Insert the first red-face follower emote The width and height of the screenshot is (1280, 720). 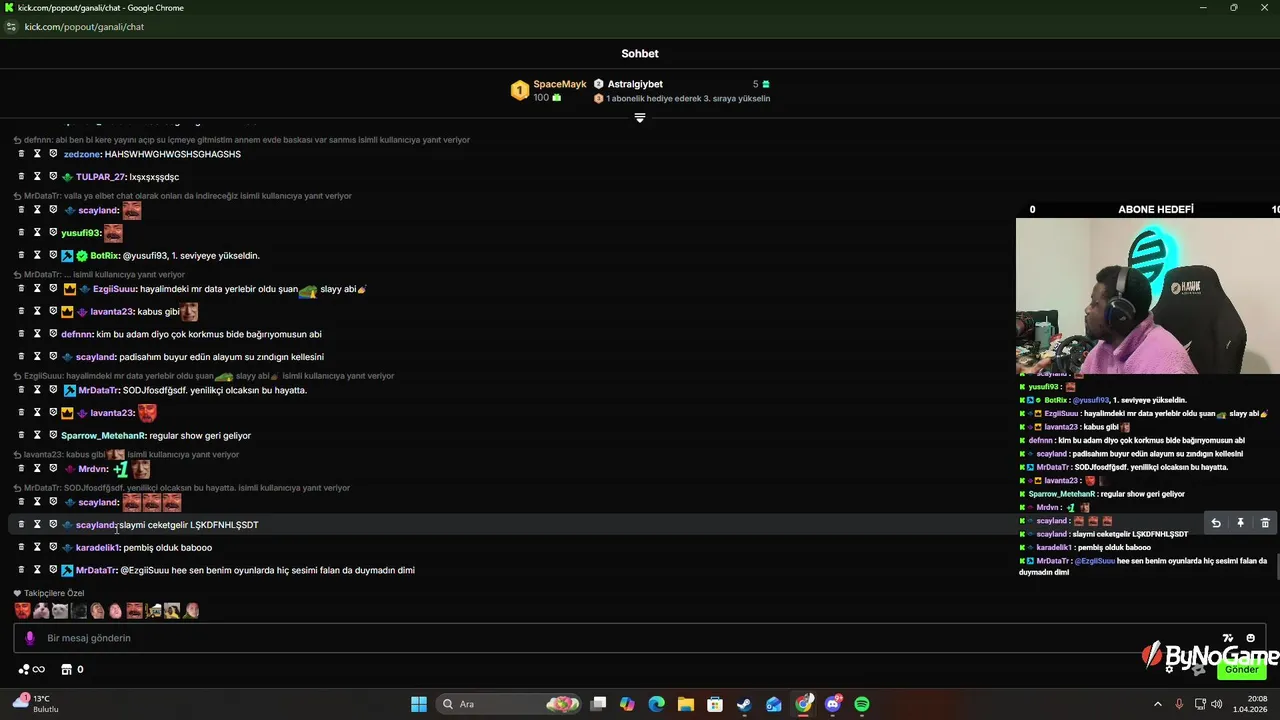tap(22, 610)
